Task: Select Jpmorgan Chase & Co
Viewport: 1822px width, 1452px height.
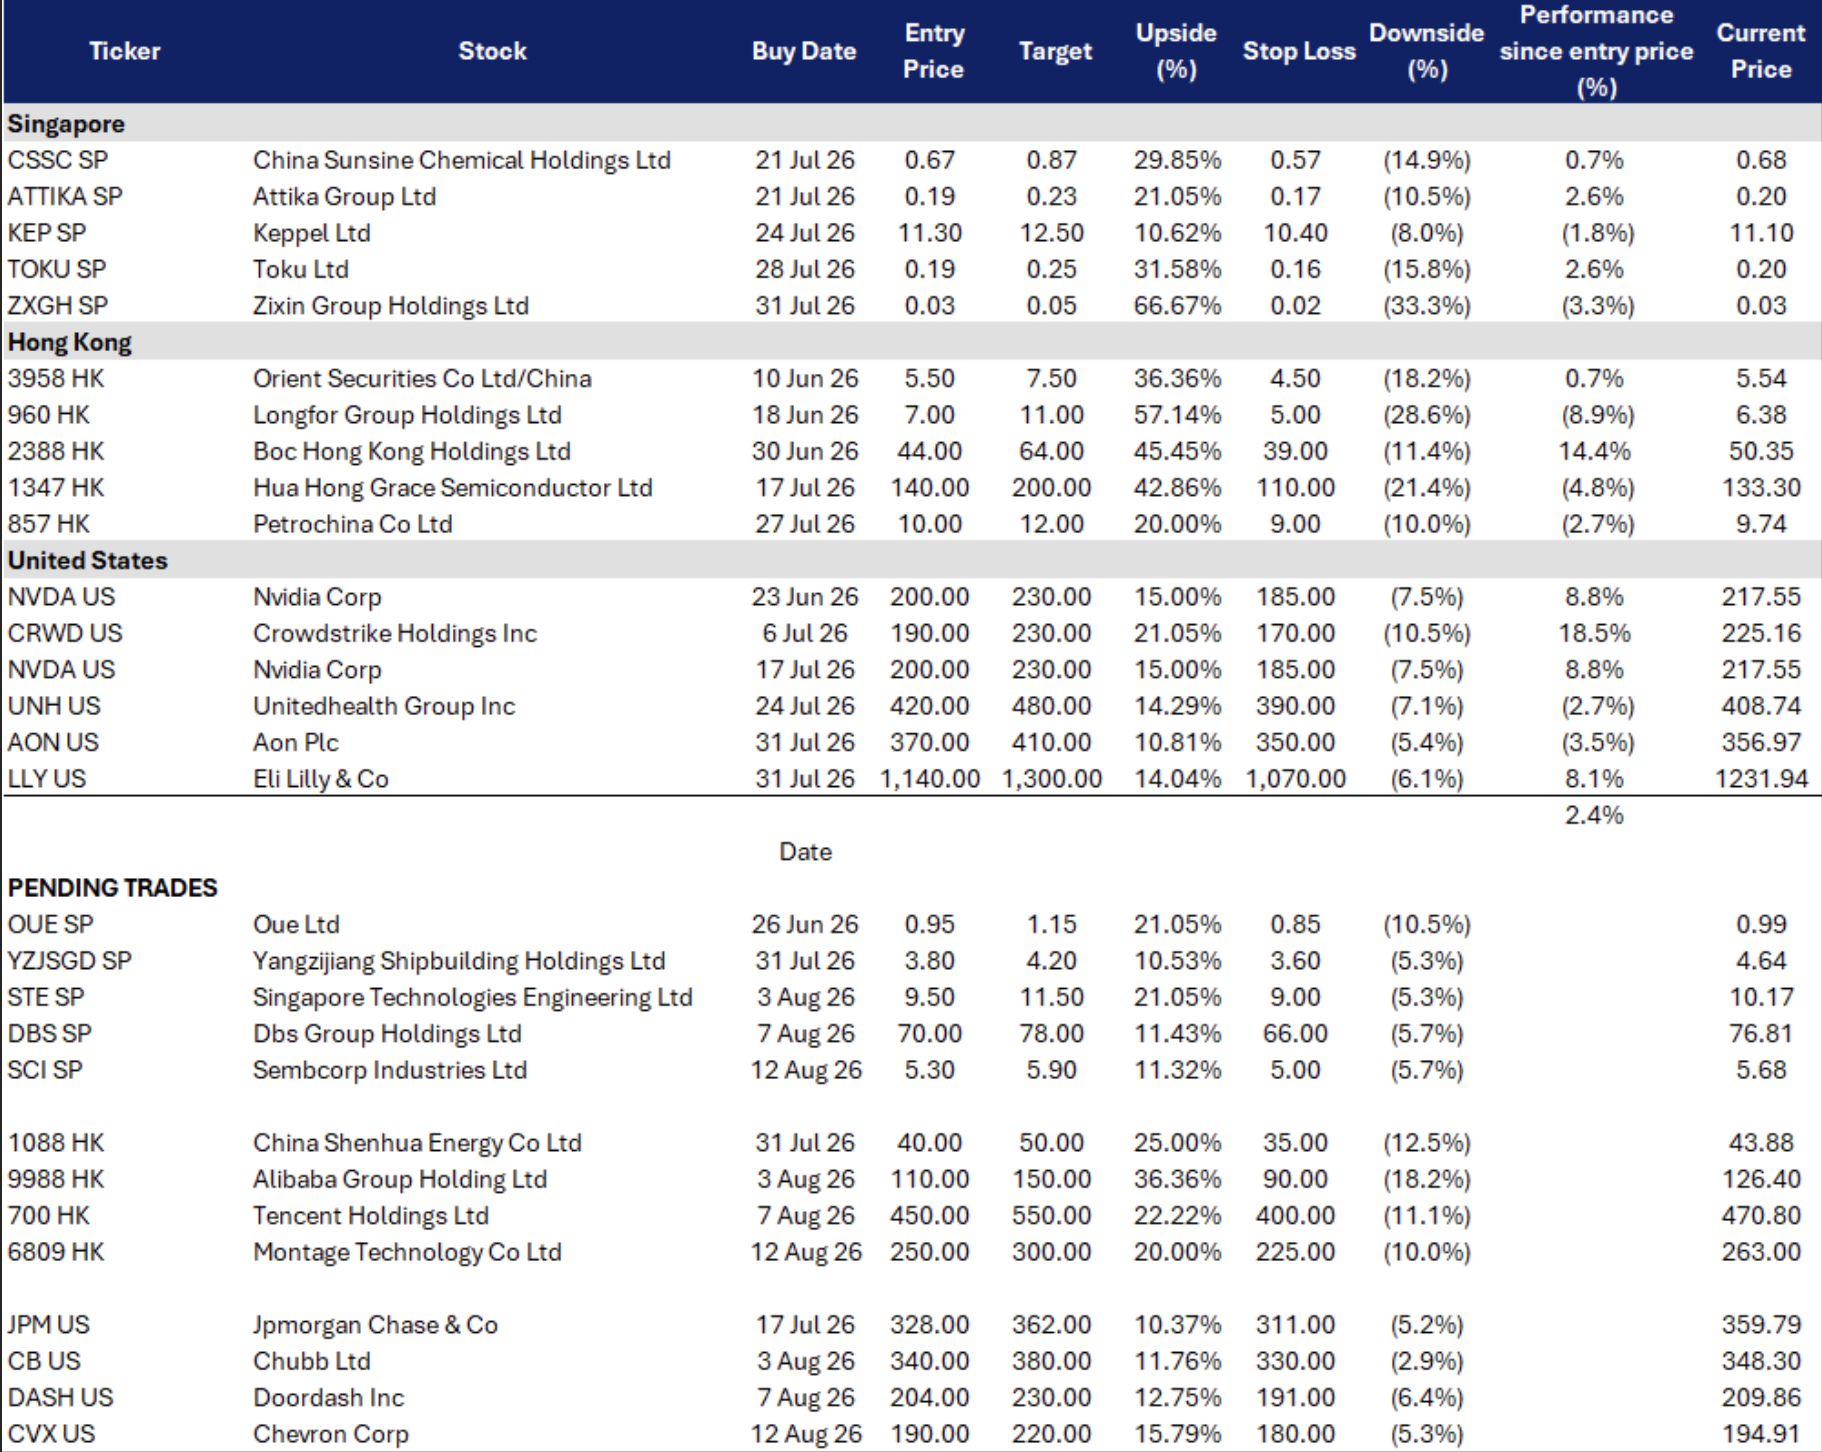Action: pyautogui.click(x=375, y=1325)
